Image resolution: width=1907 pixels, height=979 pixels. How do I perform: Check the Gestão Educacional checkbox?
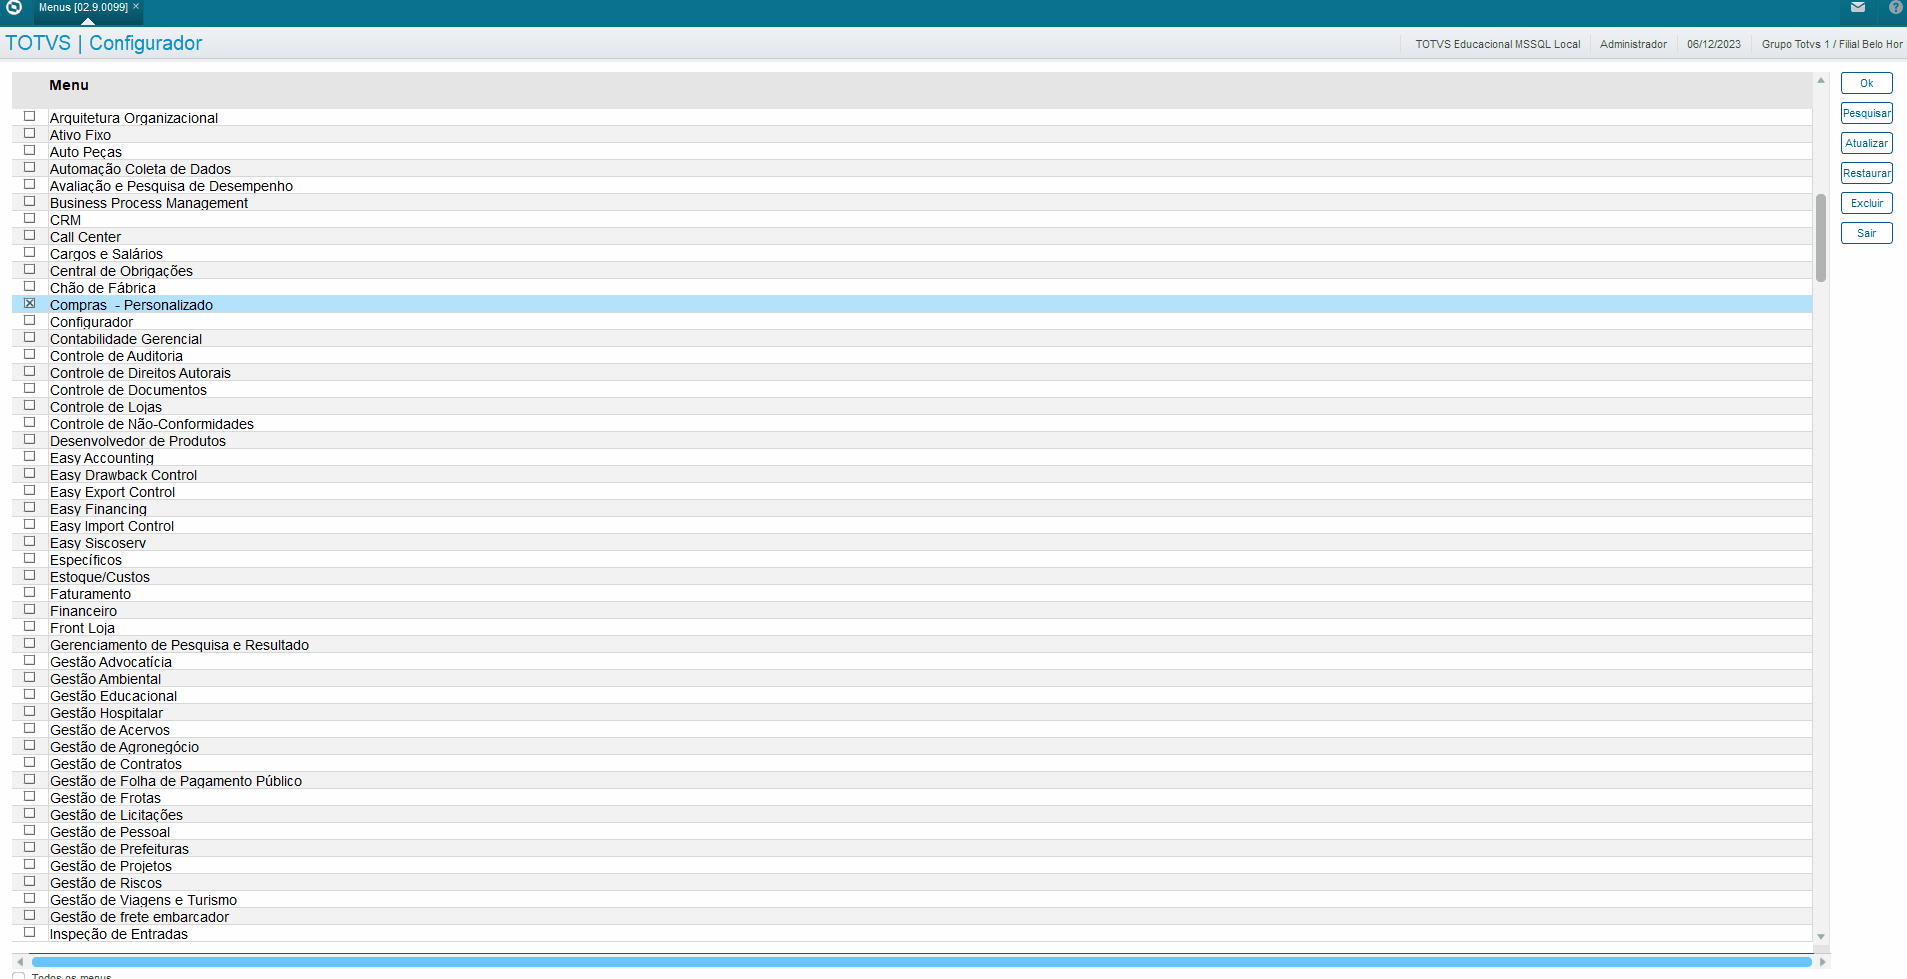pos(30,694)
